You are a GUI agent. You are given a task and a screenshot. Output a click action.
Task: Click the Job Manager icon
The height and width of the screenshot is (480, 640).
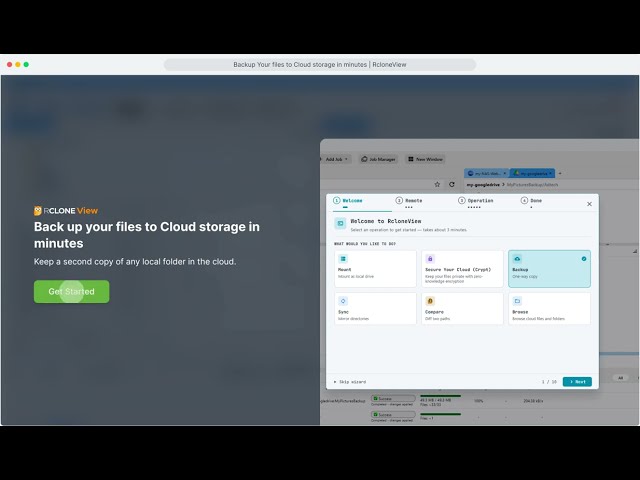tap(364, 159)
